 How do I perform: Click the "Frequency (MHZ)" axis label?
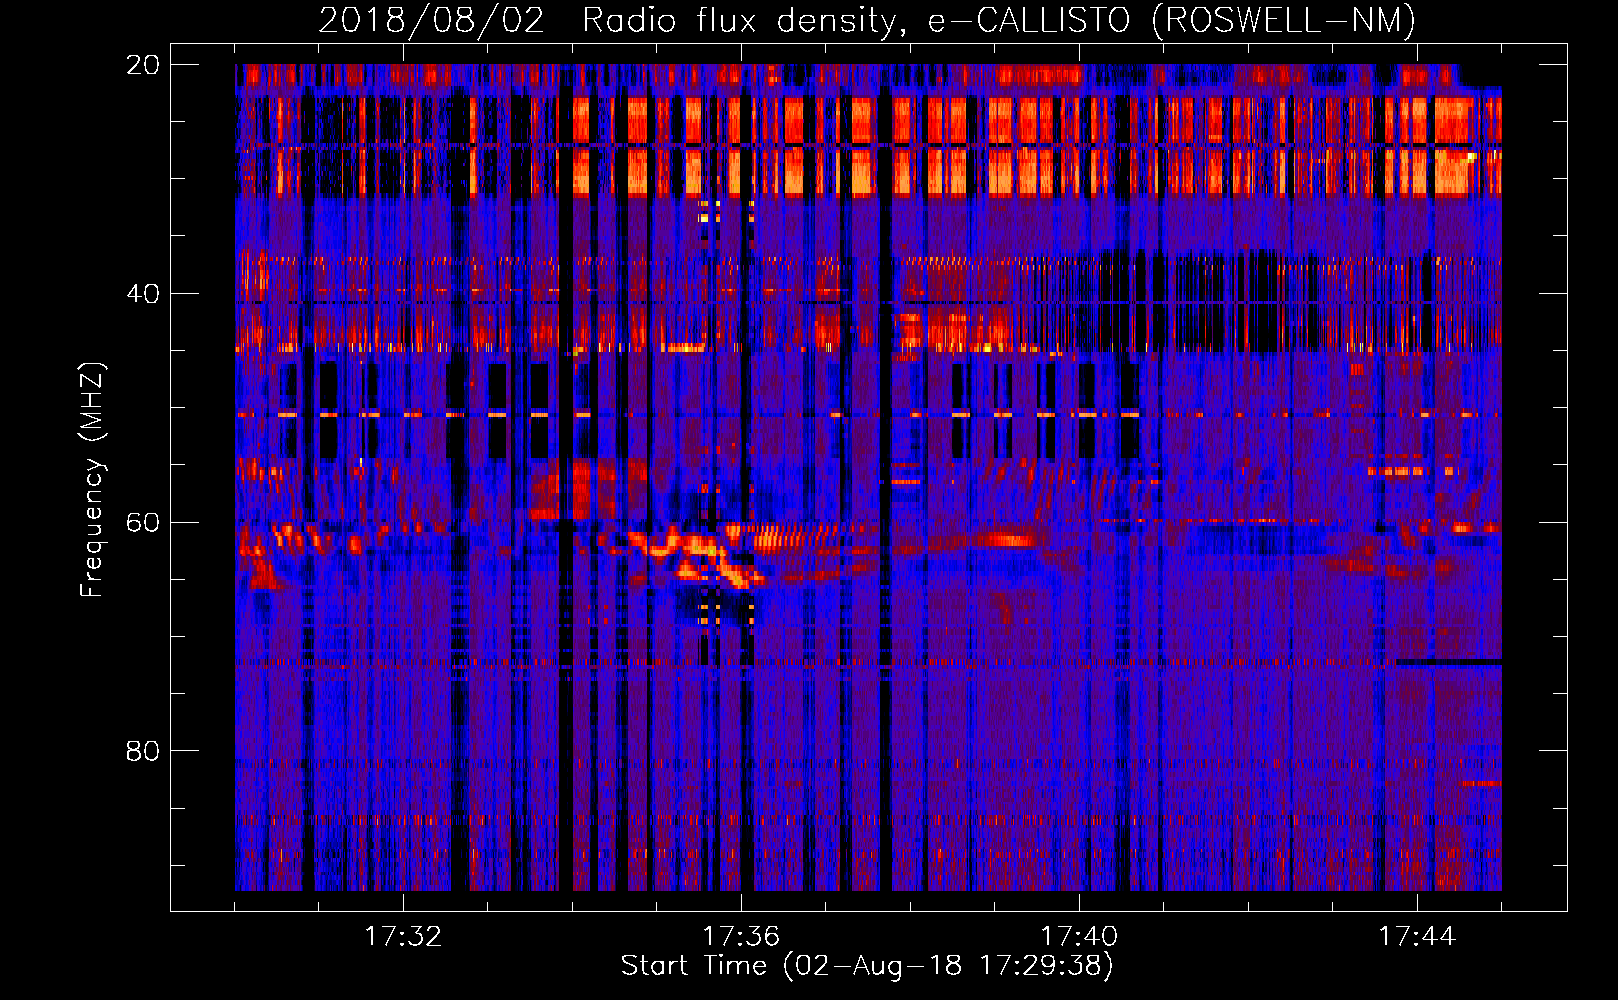[x=91, y=480]
